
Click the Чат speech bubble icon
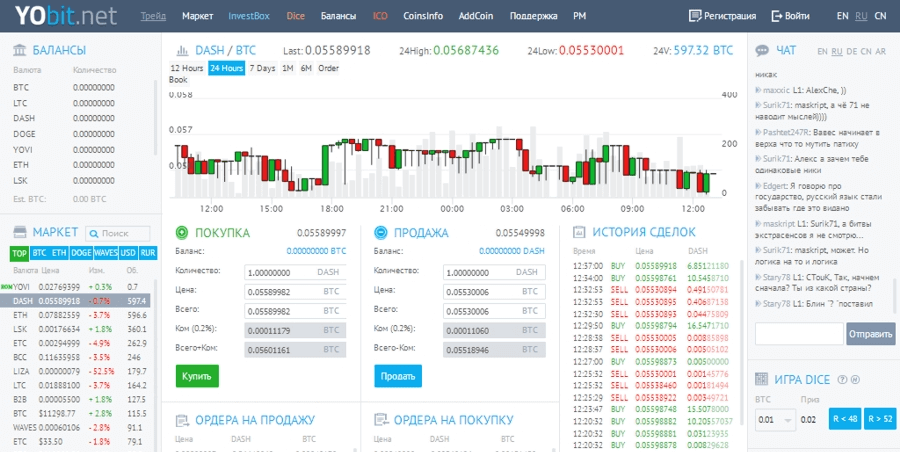[x=762, y=50]
